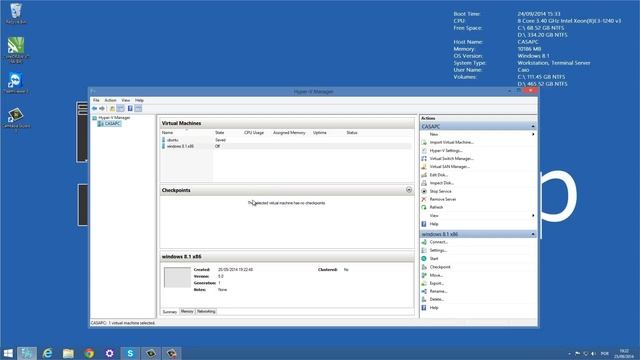
Task: Click Stop Service action
Action: point(440,191)
